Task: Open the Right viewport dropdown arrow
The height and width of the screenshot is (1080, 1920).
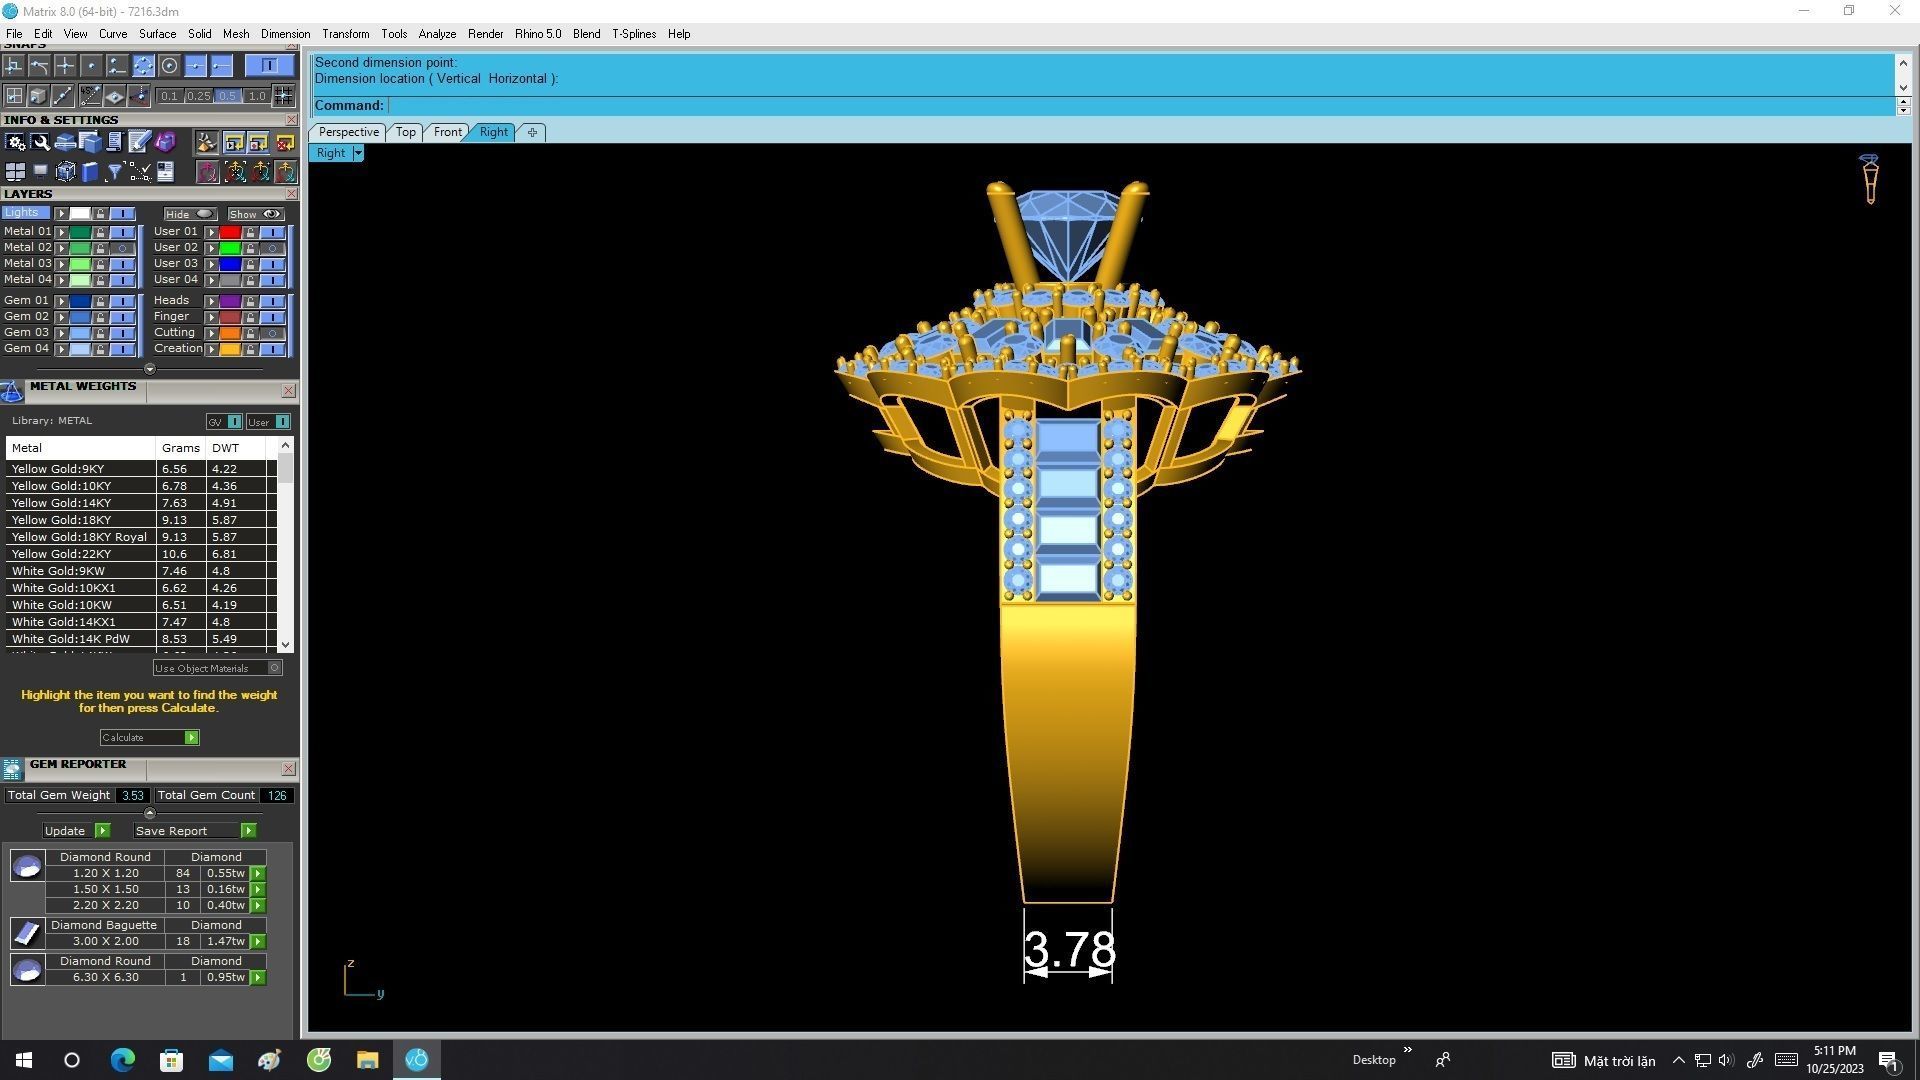Action: click(357, 153)
